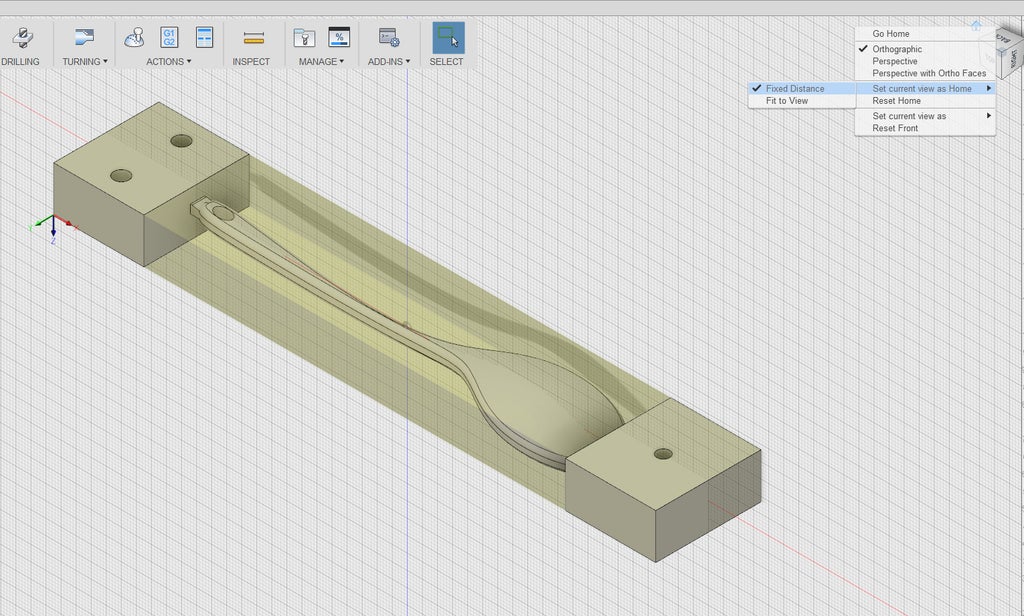Expand the ACTIONS dropdown menu

point(168,62)
